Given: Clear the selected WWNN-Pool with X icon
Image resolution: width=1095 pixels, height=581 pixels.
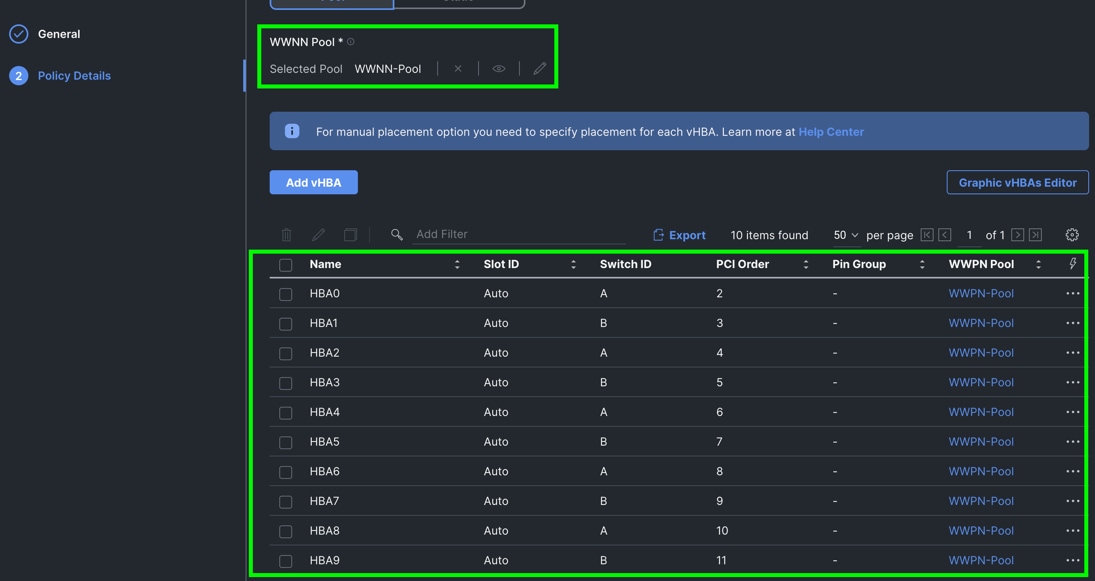Looking at the screenshot, I should point(458,69).
